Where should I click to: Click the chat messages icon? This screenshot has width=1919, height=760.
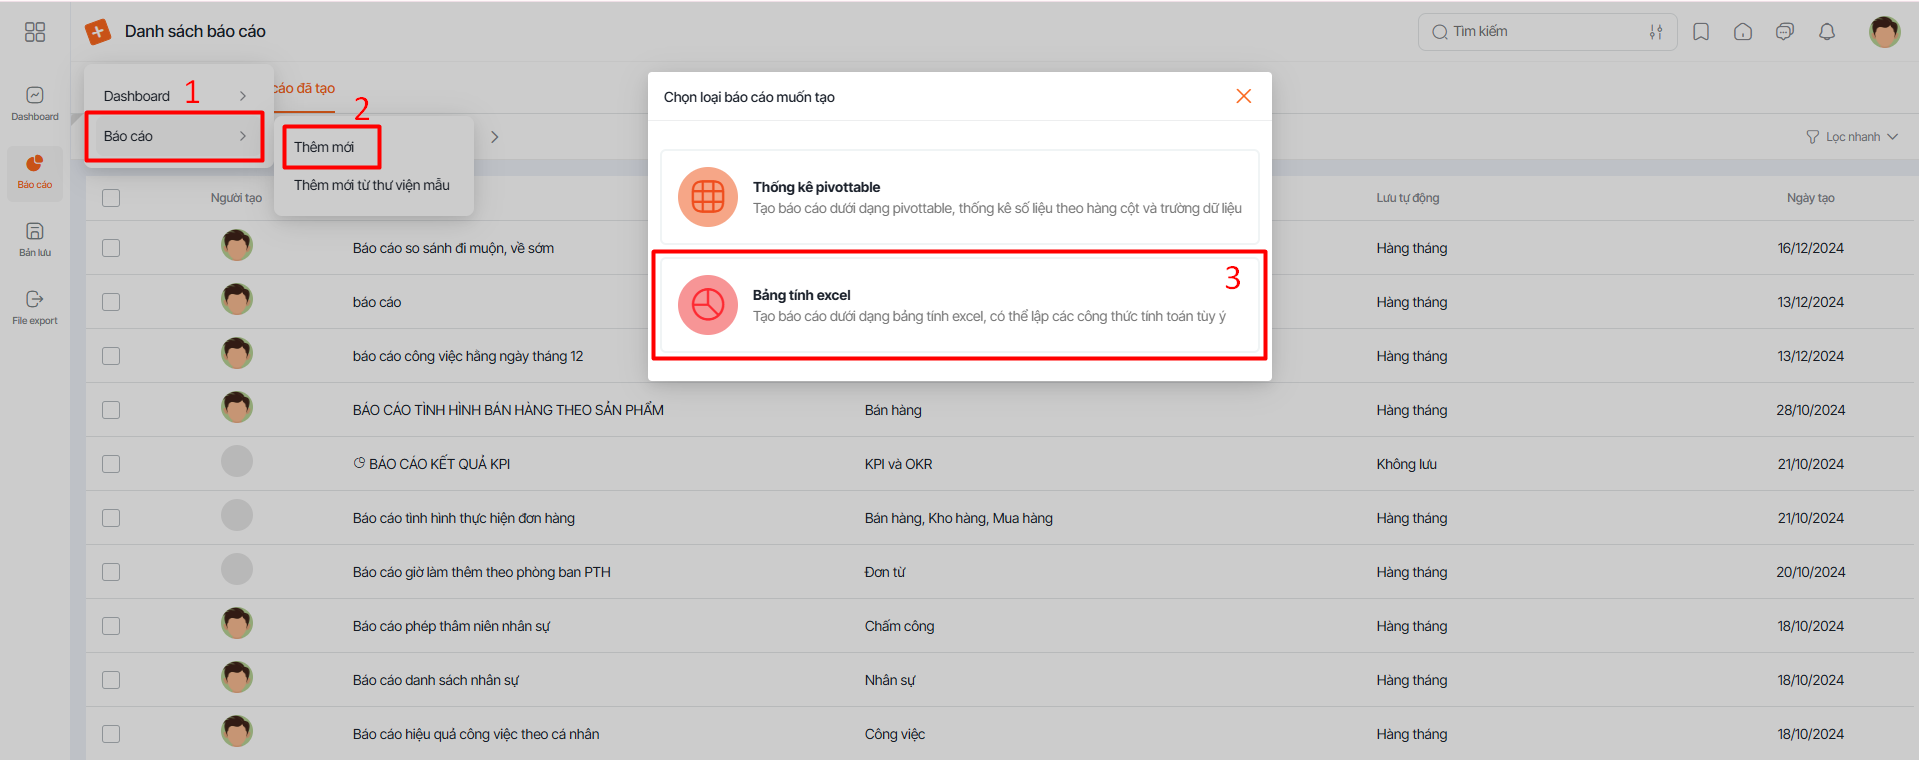[x=1785, y=32]
